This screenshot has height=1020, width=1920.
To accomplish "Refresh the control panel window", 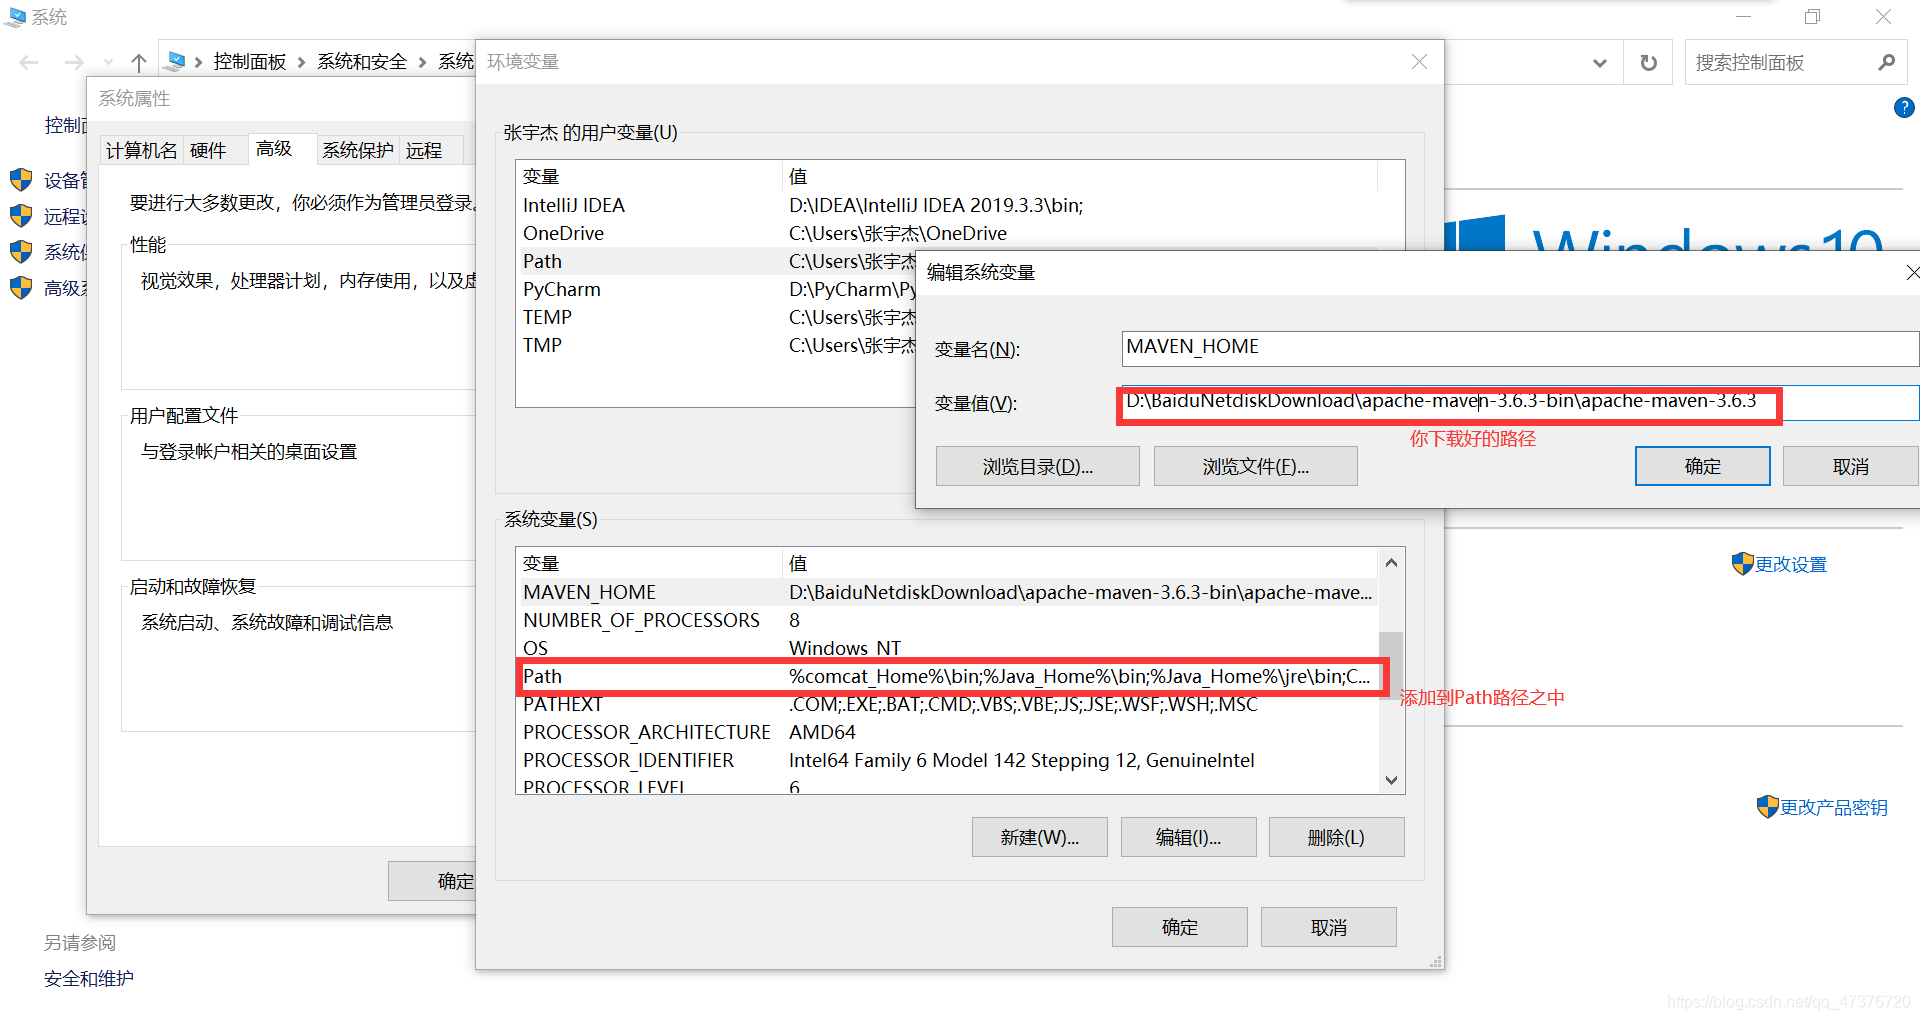I will (x=1649, y=63).
